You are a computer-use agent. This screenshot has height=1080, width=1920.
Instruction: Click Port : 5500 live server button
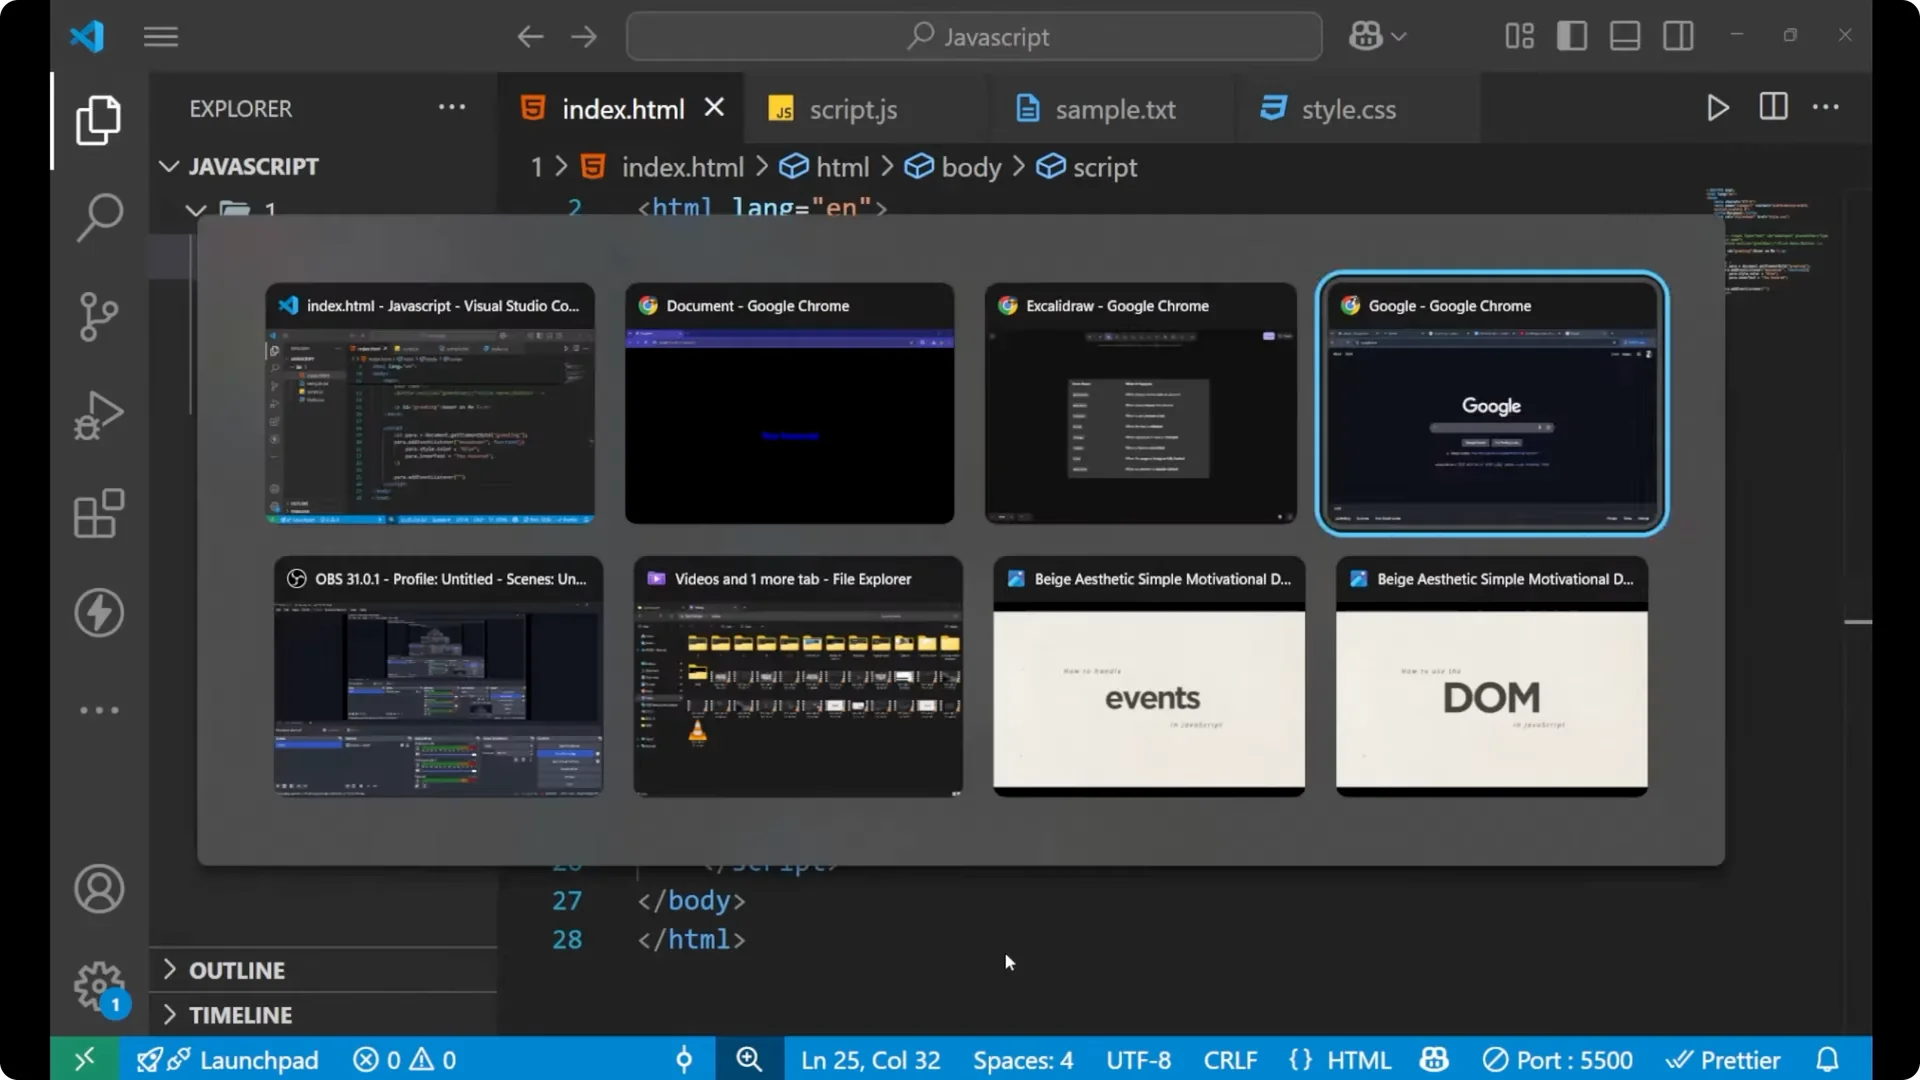click(x=1558, y=1060)
